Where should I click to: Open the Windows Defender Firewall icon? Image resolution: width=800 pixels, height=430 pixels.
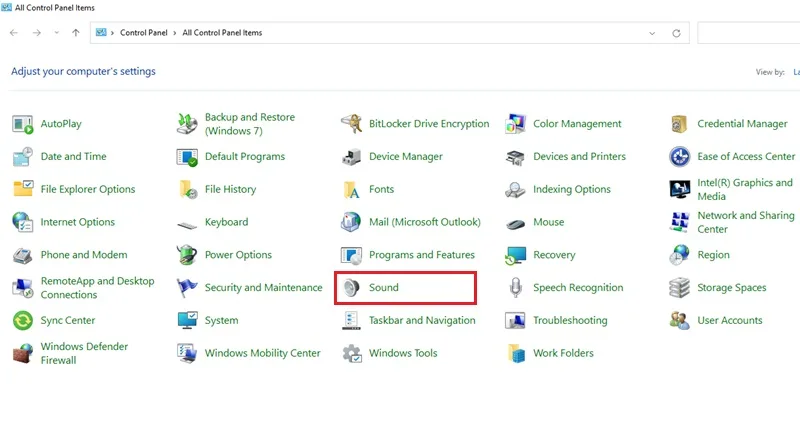23,353
